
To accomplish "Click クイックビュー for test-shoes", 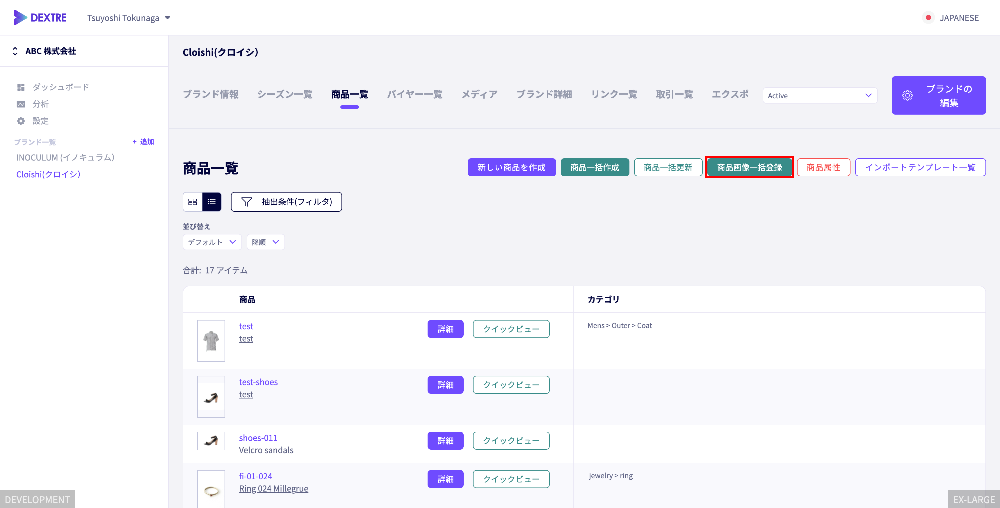I will [511, 385].
